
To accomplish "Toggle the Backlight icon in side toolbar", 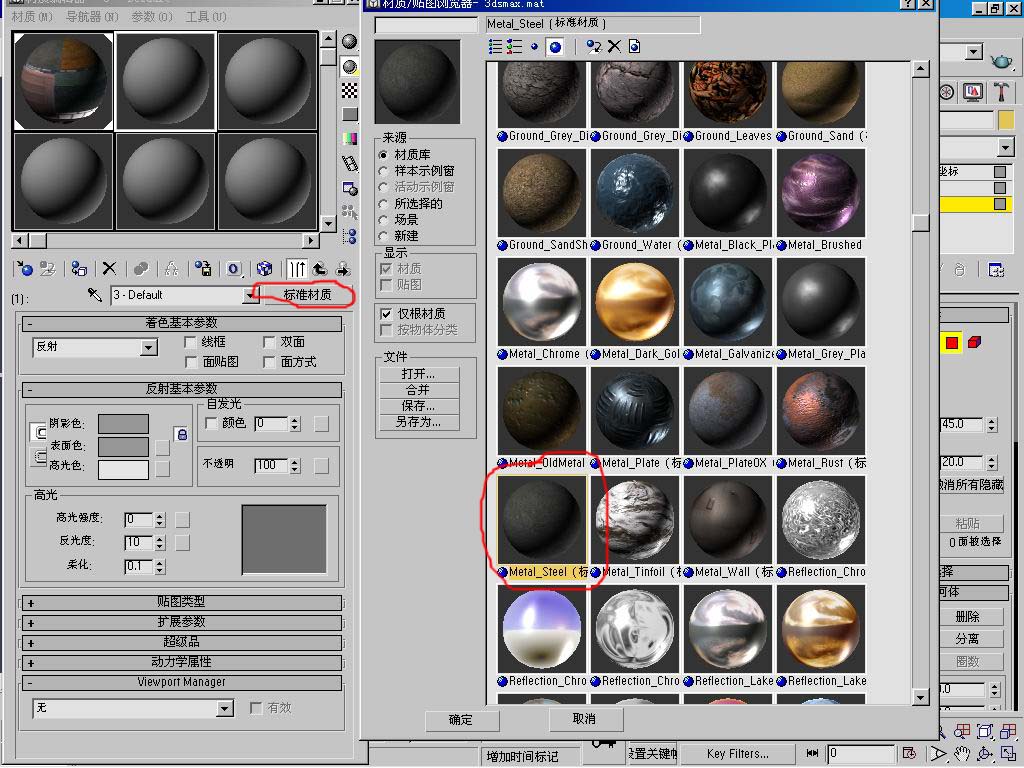I will click(x=350, y=66).
